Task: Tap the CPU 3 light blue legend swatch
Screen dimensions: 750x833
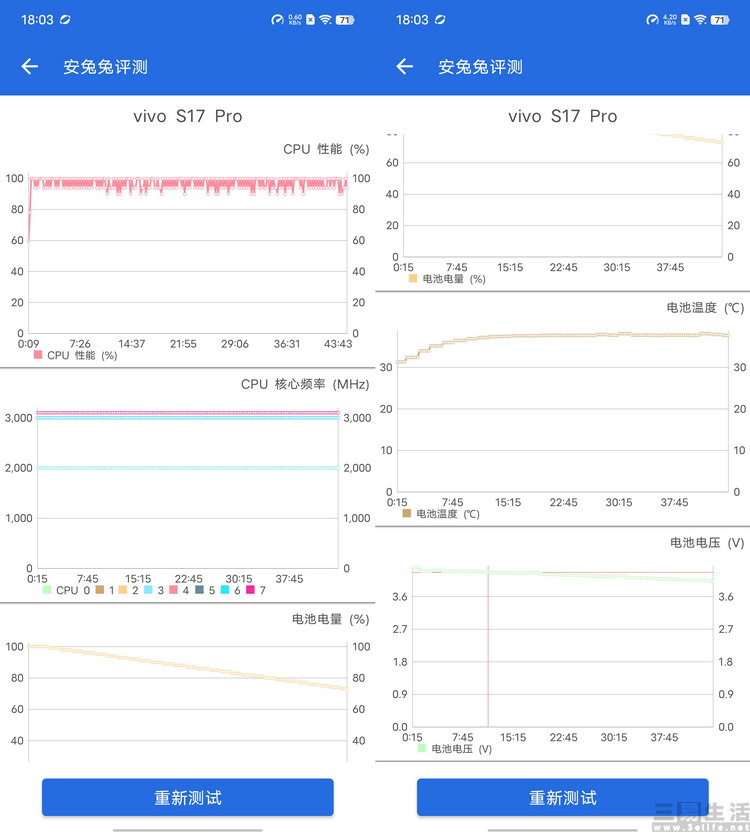Action: (x=148, y=590)
